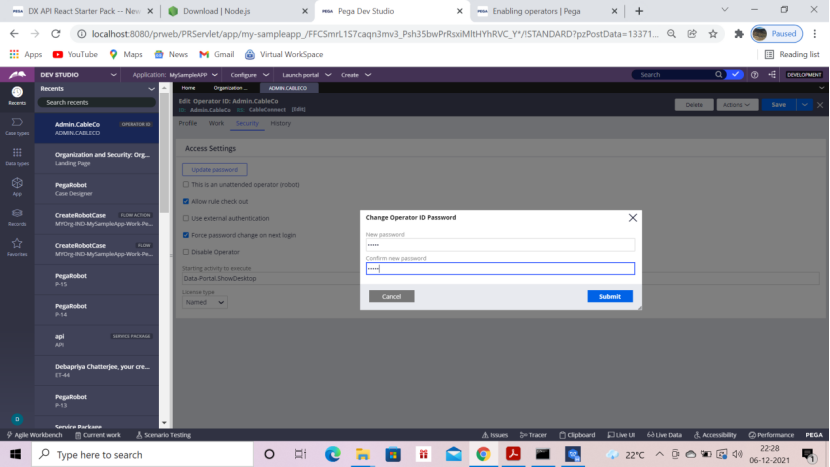The image size is (830, 467).
Task: Open the Launch portal menu
Action: pyautogui.click(x=306, y=75)
